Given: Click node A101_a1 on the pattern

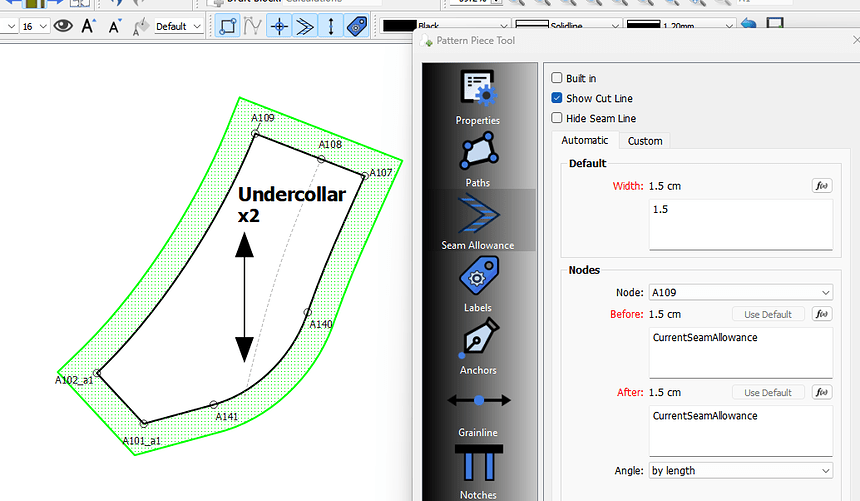Looking at the screenshot, I should point(144,424).
